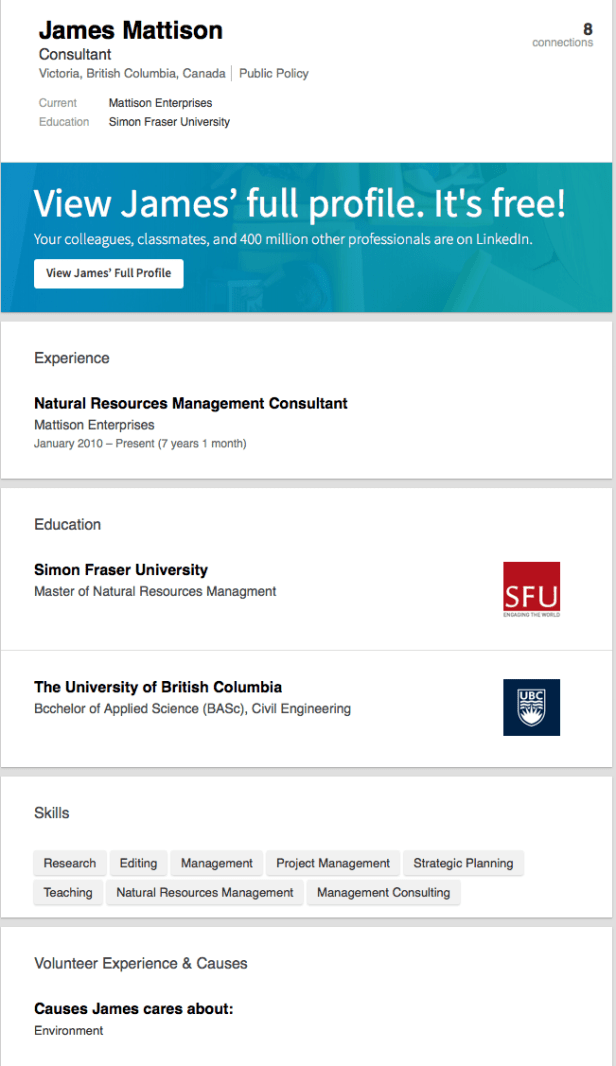Open Mattison Enterprises under Experience

coord(94,425)
